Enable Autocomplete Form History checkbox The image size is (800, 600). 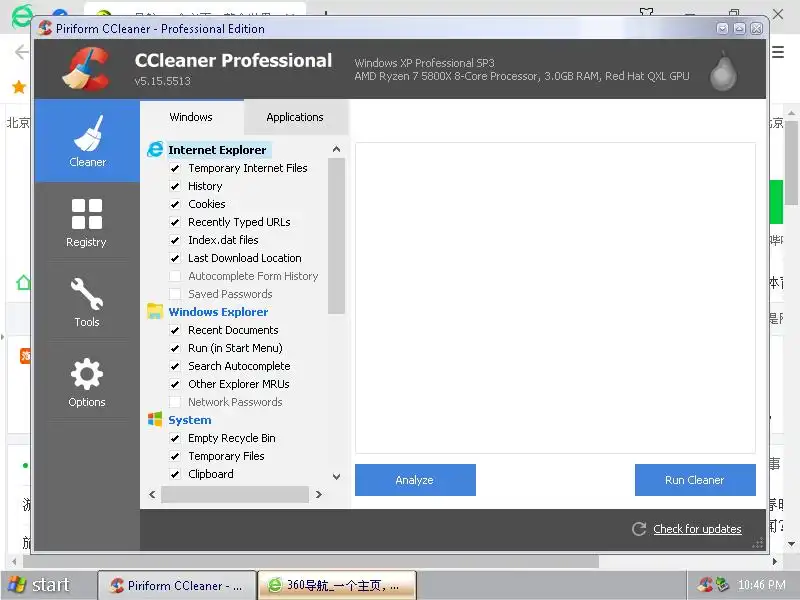point(175,276)
